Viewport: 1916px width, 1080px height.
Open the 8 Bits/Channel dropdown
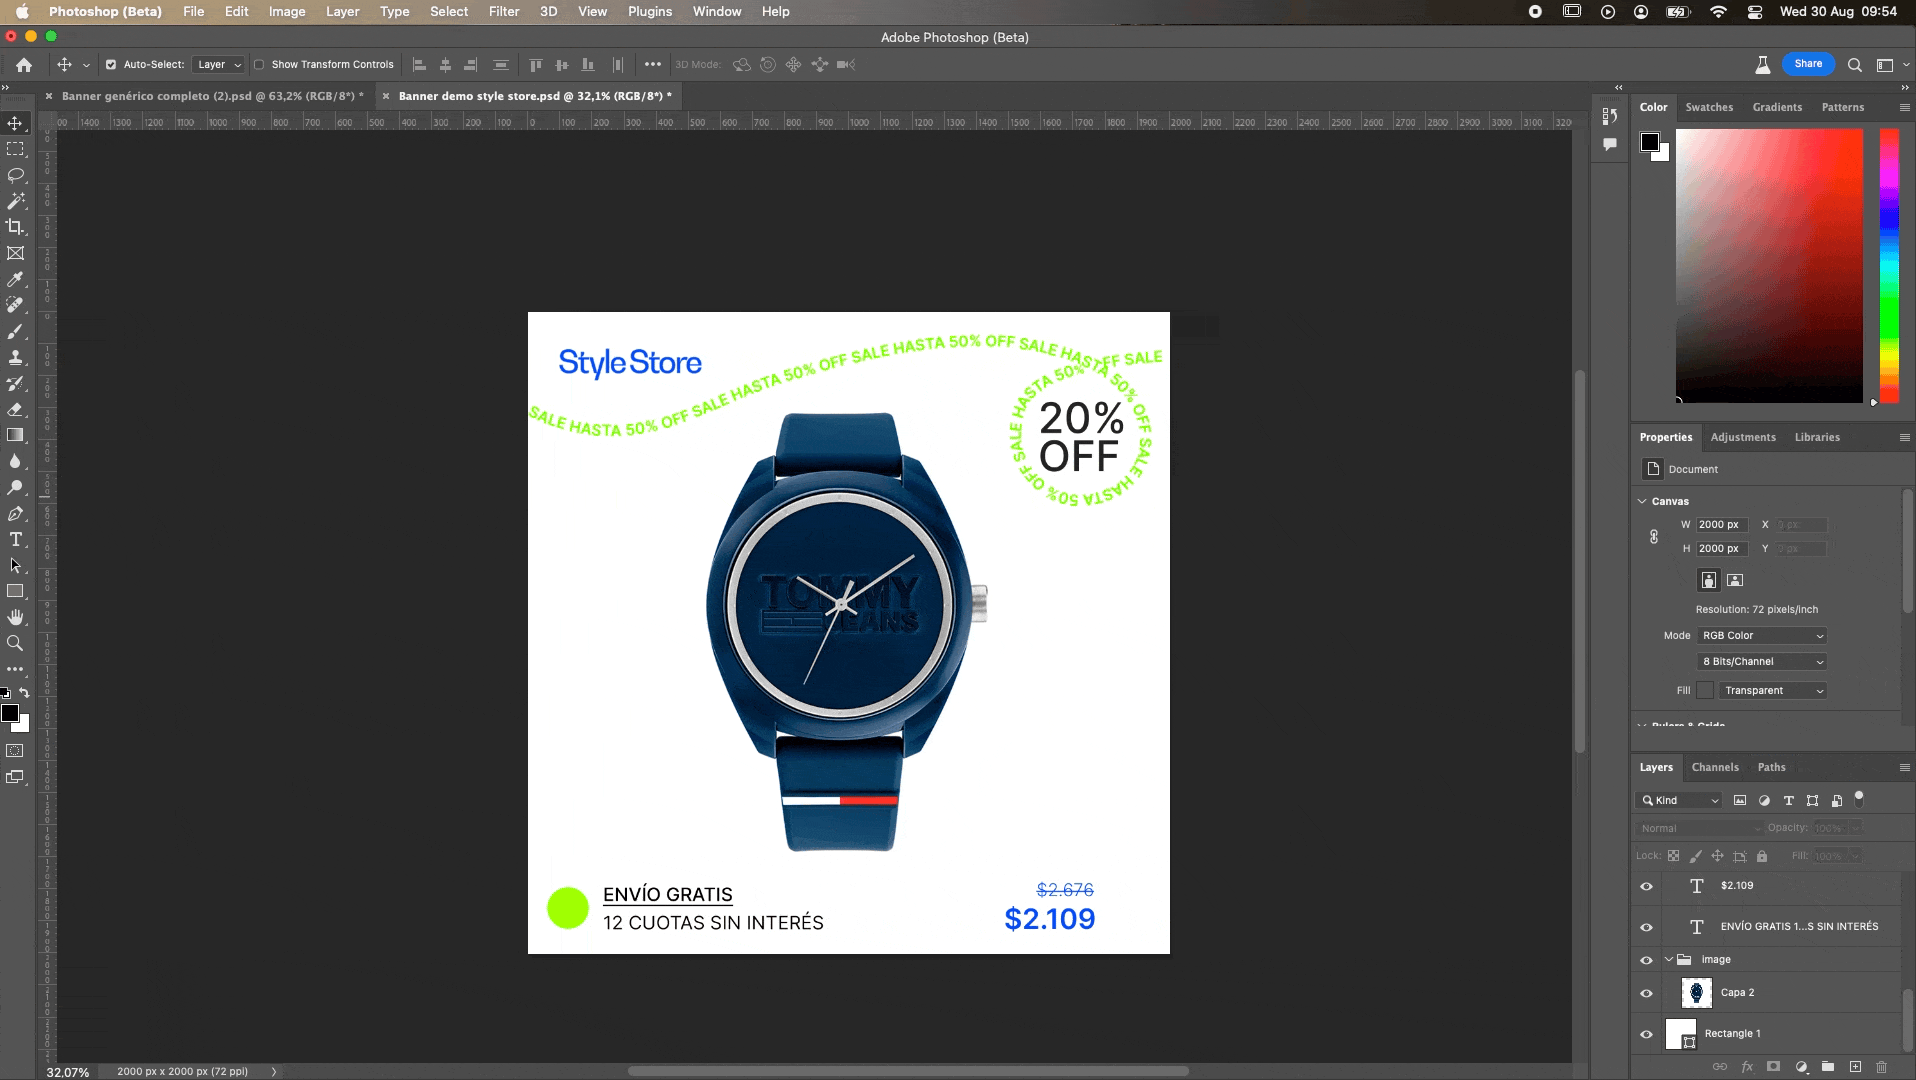click(x=1762, y=661)
